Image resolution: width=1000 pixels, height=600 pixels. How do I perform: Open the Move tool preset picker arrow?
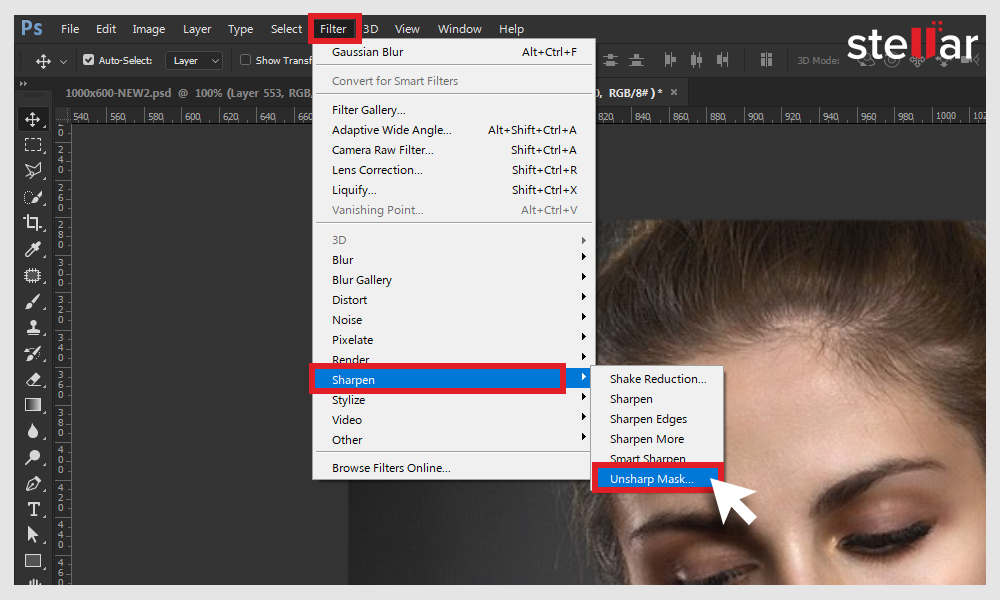pos(63,61)
